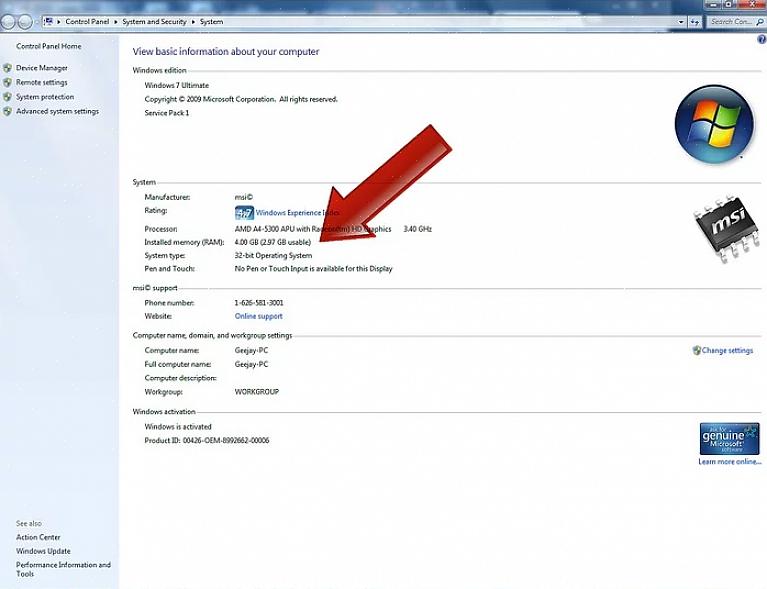Select Control Panel in the breadcrumb path
The width and height of the screenshot is (767, 589).
(x=87, y=22)
